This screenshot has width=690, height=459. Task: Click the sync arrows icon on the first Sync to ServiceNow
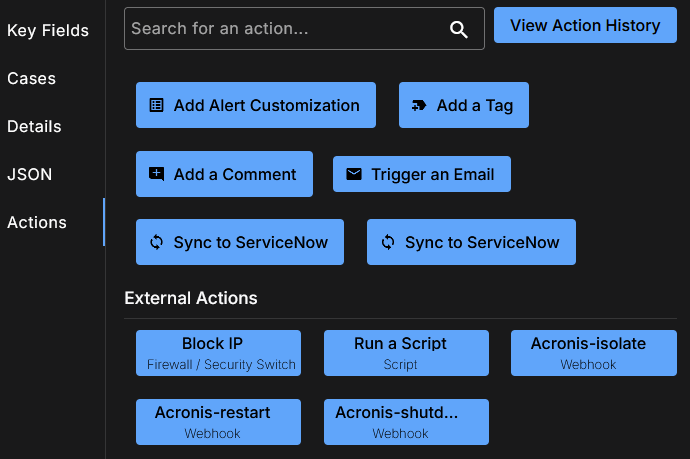[156, 242]
